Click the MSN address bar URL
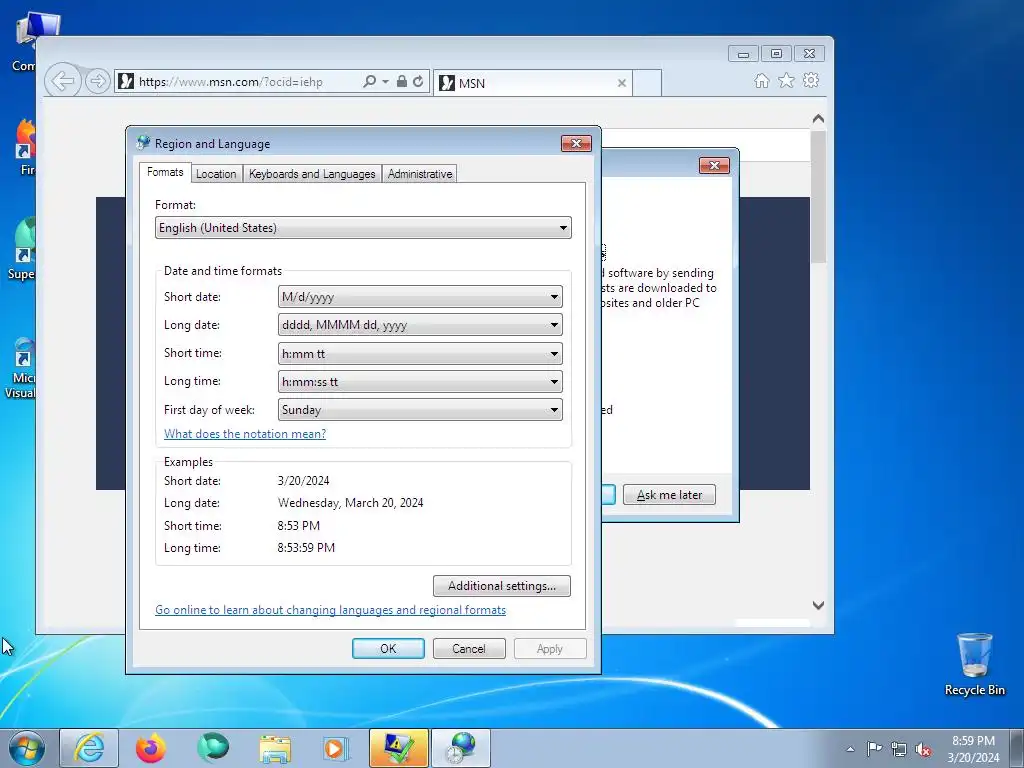 pos(231,82)
